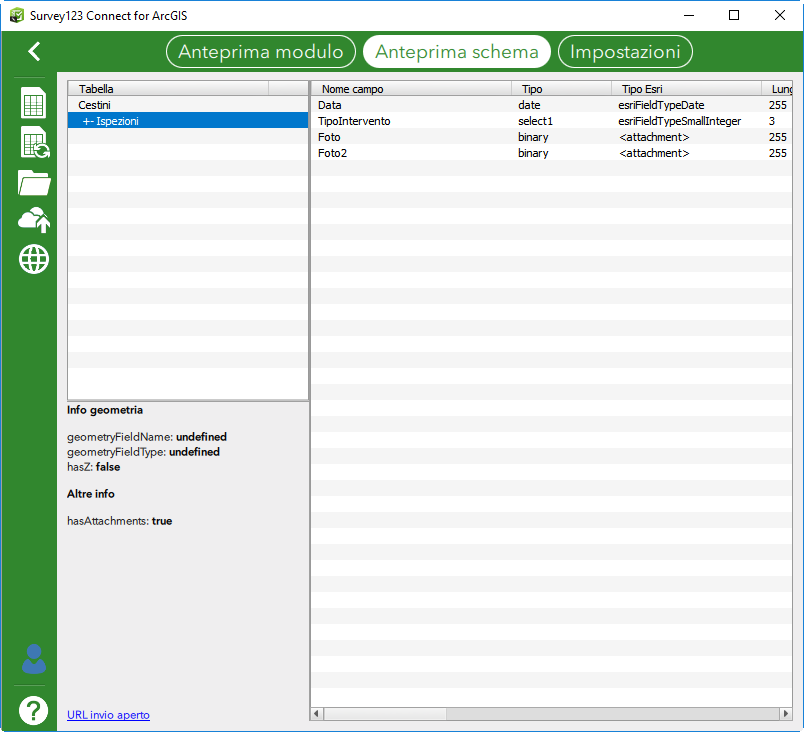Click the date type cell
Image resolution: width=804 pixels, height=732 pixels.
click(529, 105)
